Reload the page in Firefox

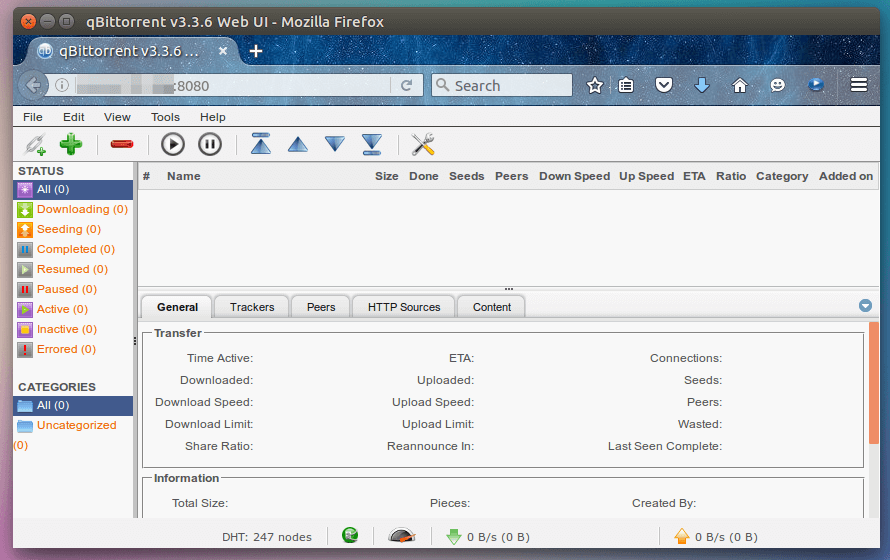(406, 86)
